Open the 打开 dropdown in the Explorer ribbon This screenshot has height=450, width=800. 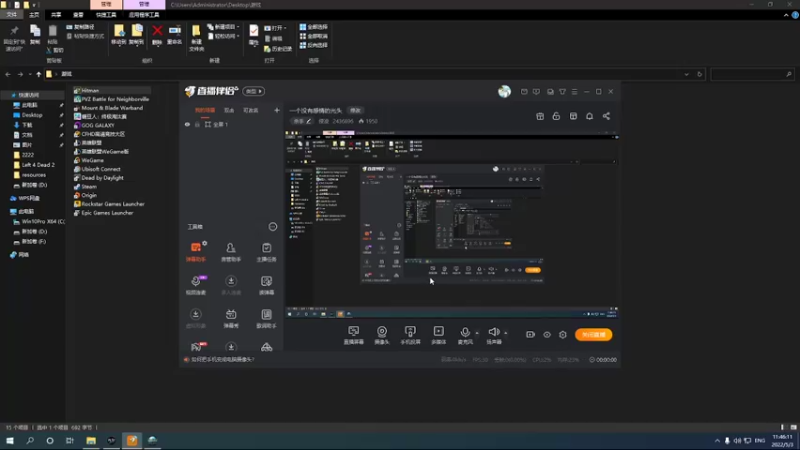point(276,28)
